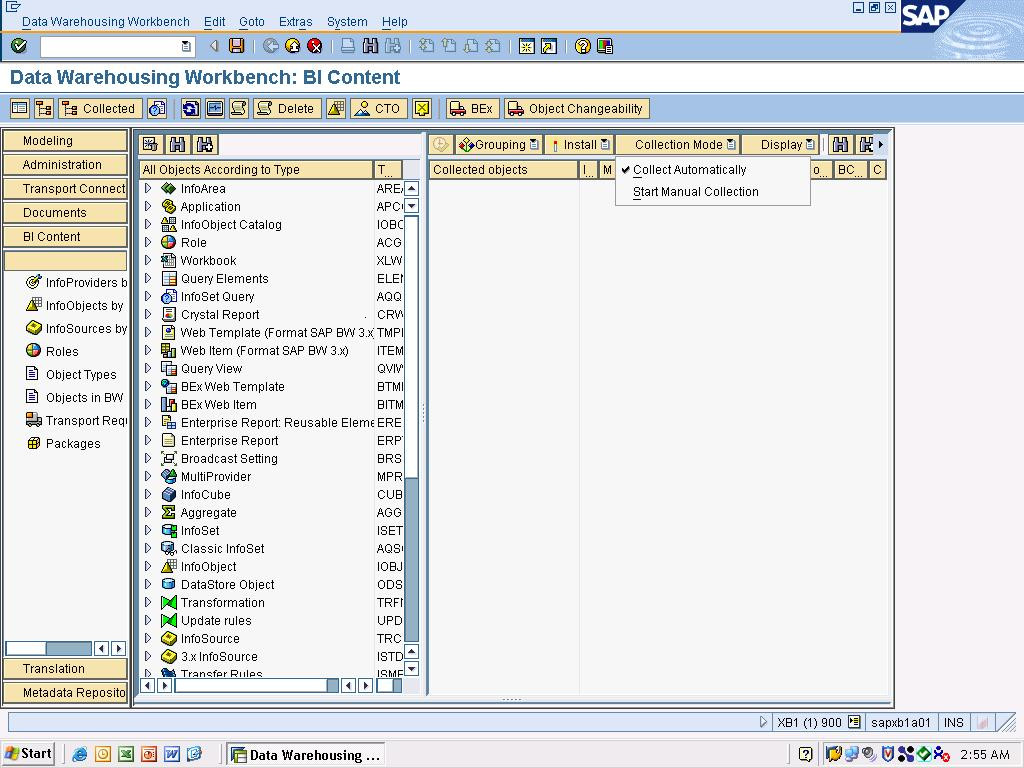Open the Goto menu
This screenshot has width=1024, height=768.
pos(251,22)
